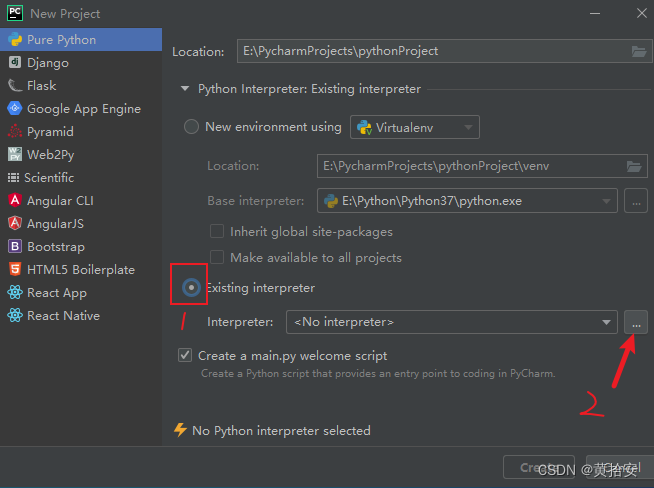Click the interpreter browse ellipsis button

pos(636,322)
